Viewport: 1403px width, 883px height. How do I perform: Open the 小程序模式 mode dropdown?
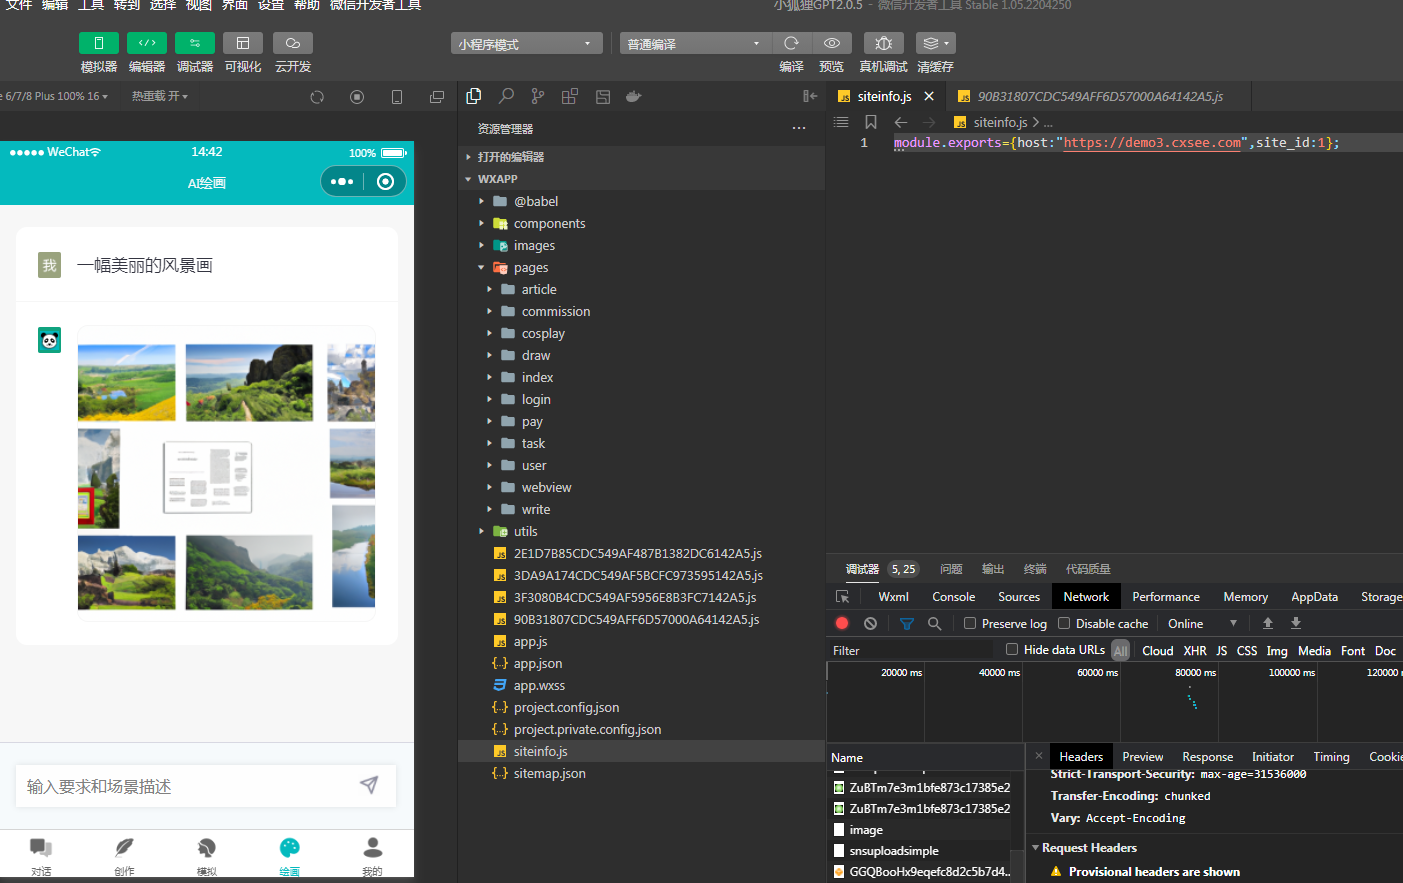[527, 44]
